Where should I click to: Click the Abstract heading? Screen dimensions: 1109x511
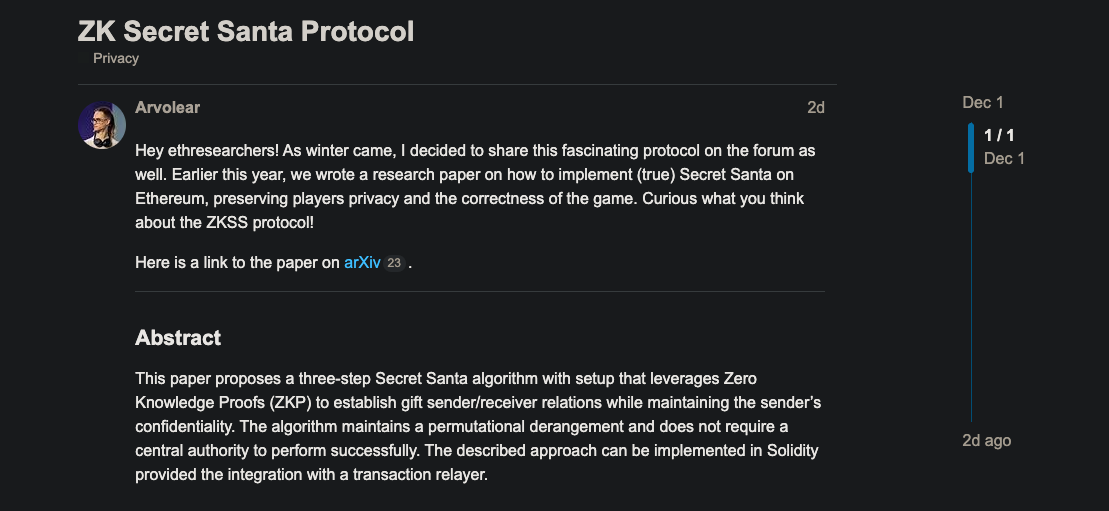178,338
